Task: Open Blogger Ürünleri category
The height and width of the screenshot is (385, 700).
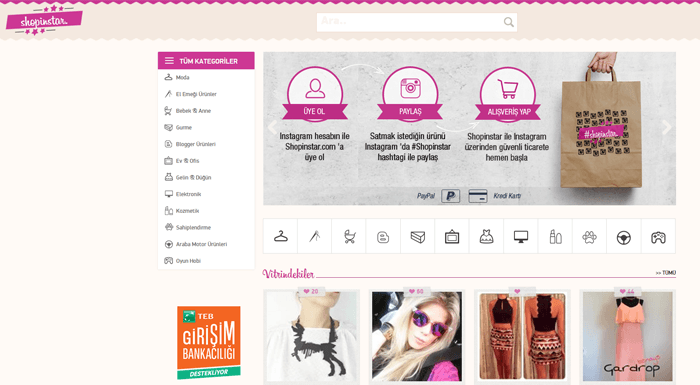Action: (x=190, y=144)
